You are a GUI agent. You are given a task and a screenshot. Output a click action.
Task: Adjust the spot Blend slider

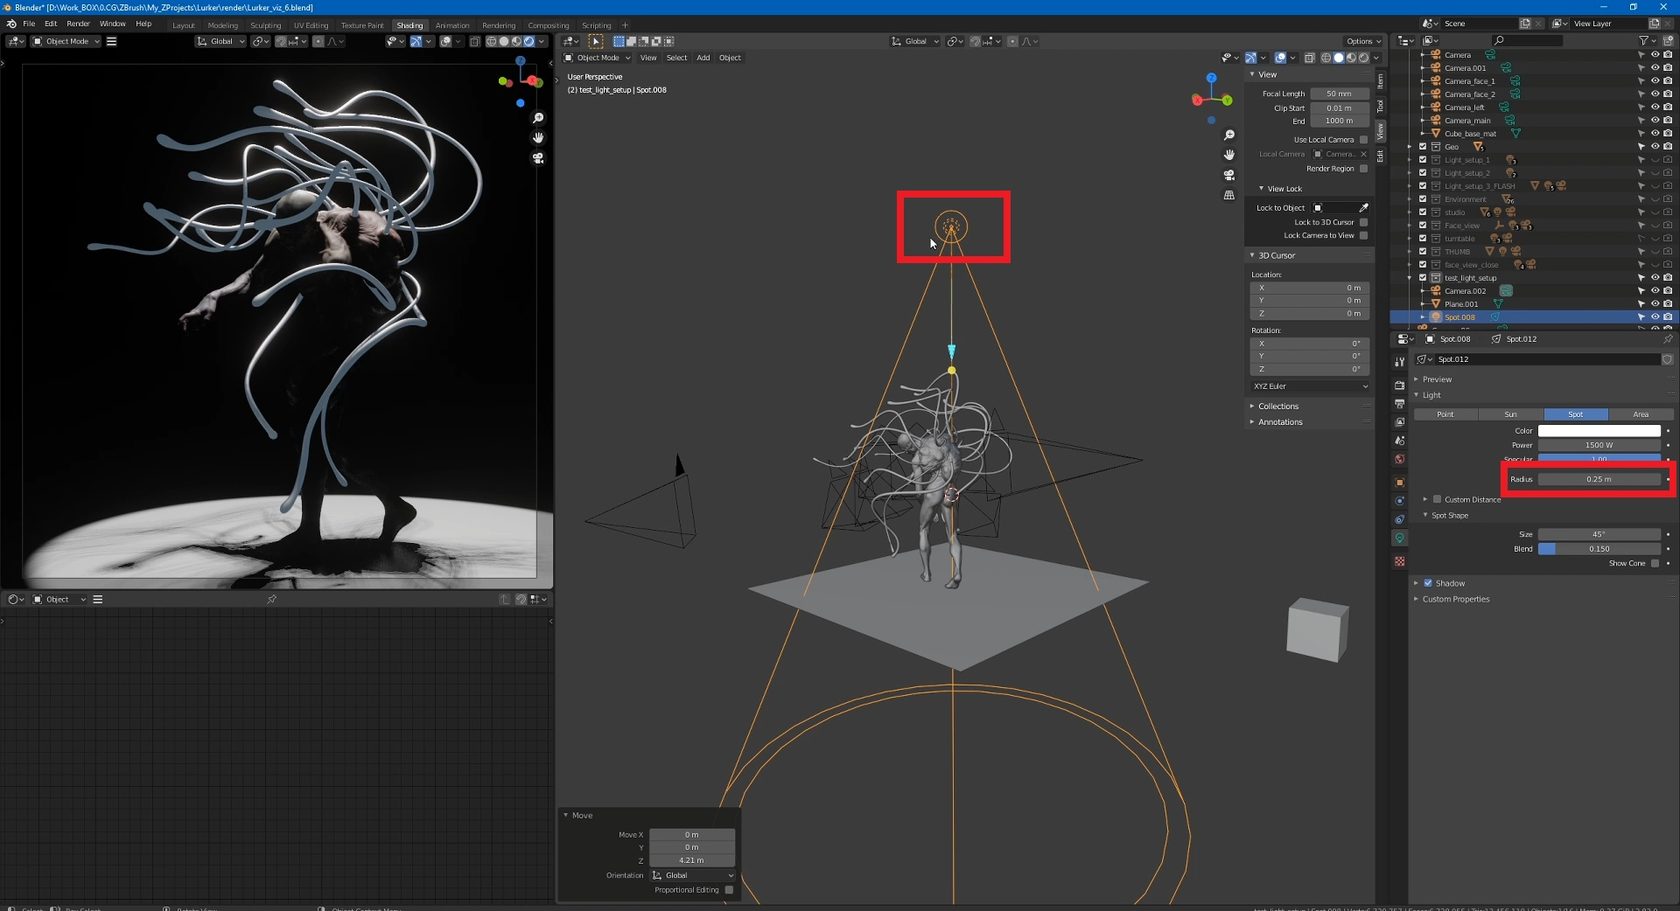pos(1599,549)
